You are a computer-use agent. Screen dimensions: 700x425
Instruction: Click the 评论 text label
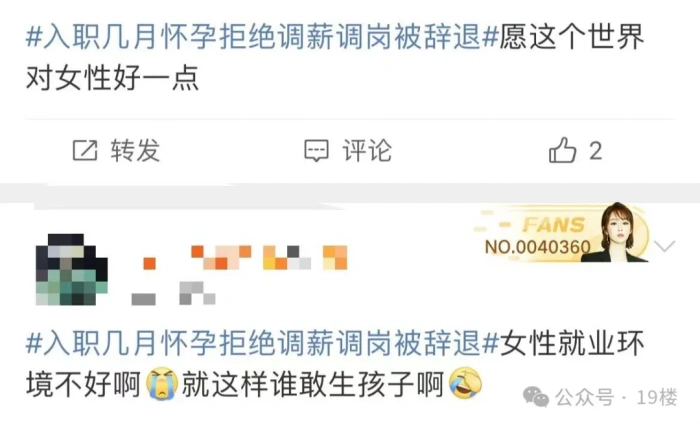367,150
